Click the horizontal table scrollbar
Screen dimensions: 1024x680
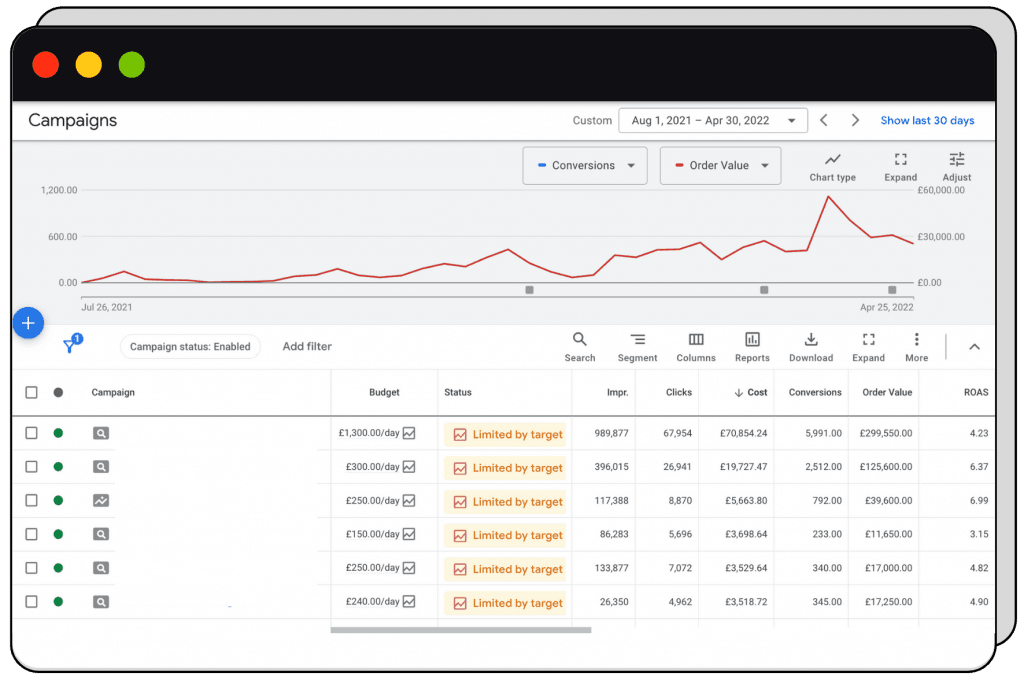pos(461,630)
